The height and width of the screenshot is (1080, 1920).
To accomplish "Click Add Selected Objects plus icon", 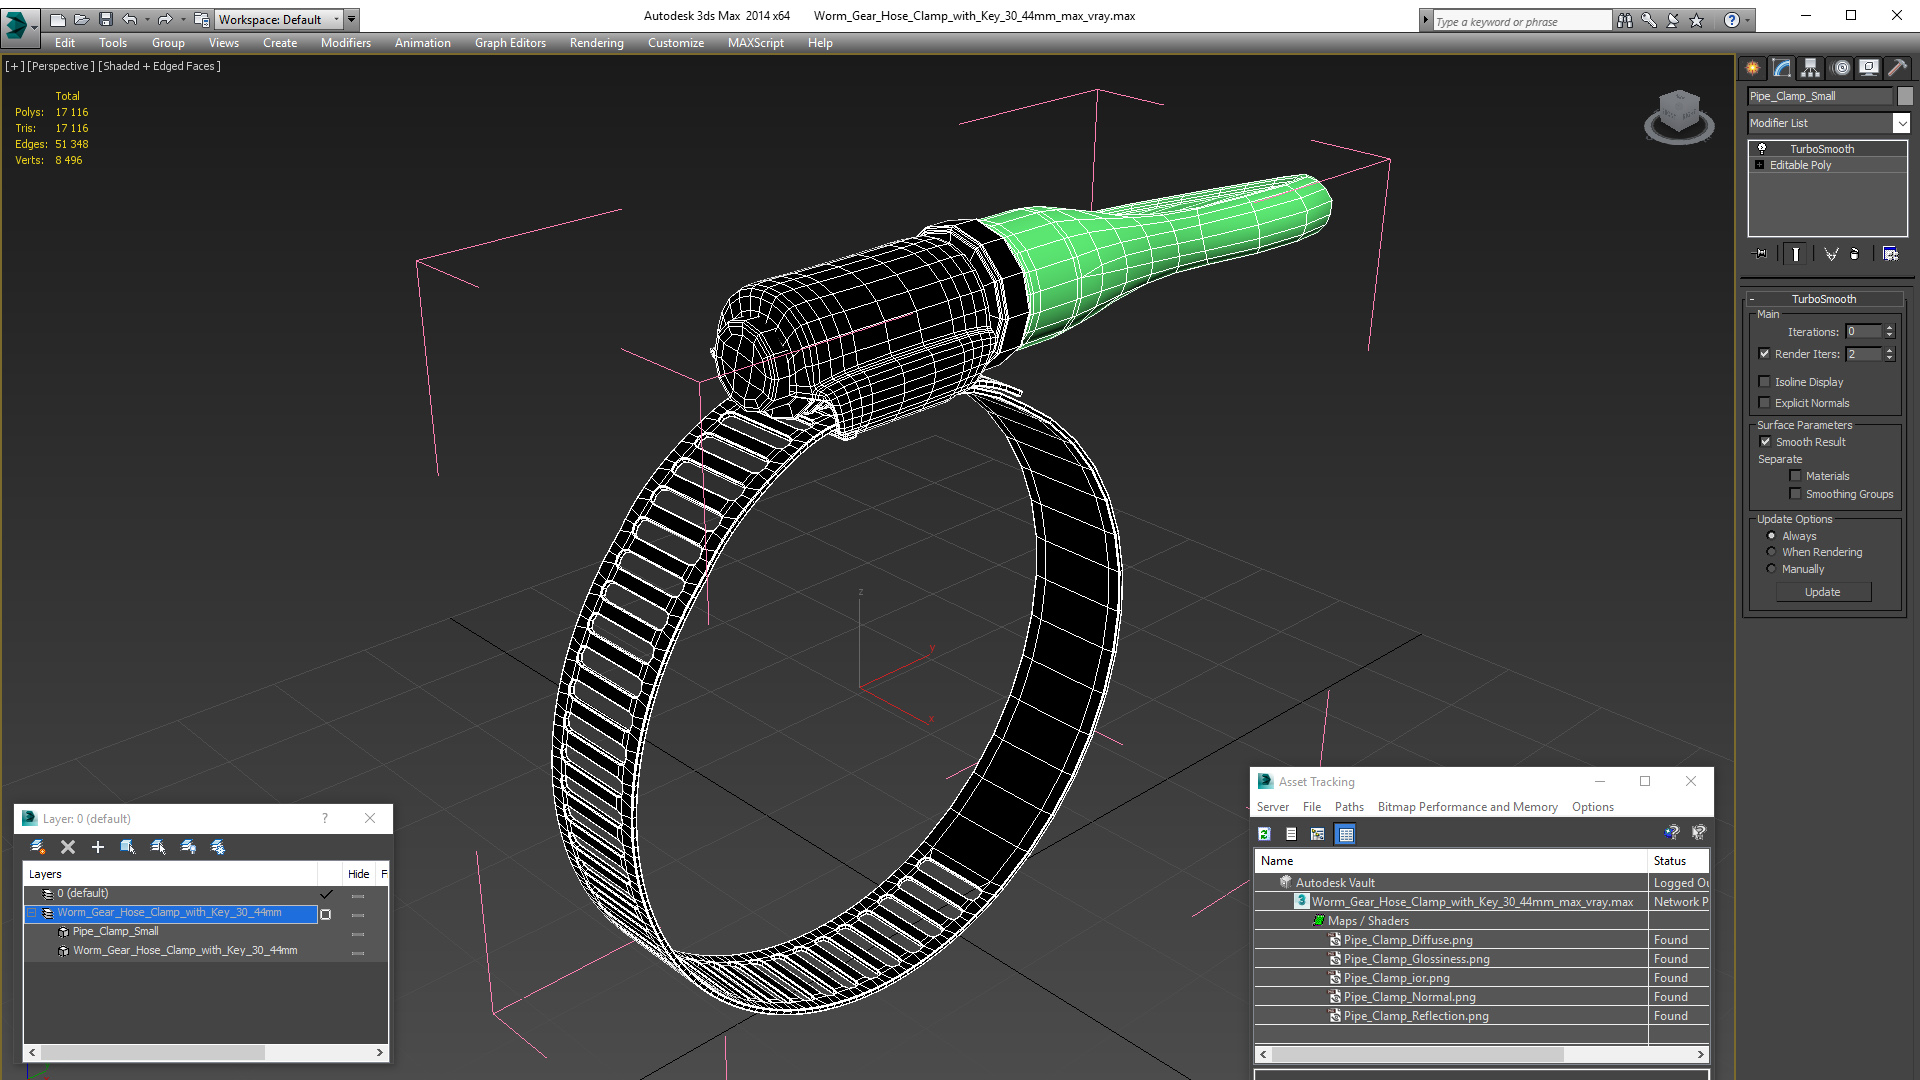I will coord(98,847).
